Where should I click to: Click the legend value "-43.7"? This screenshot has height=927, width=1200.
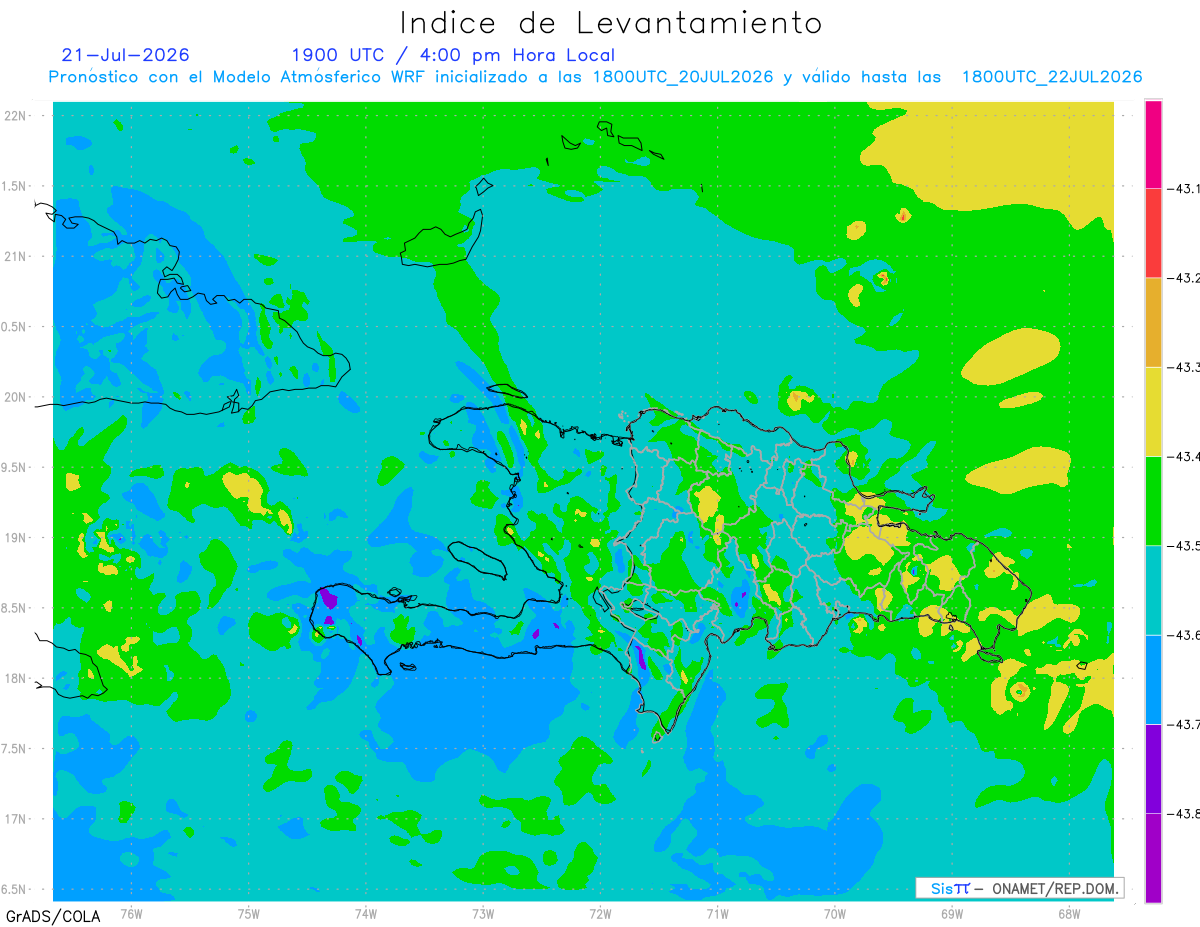click(1184, 724)
